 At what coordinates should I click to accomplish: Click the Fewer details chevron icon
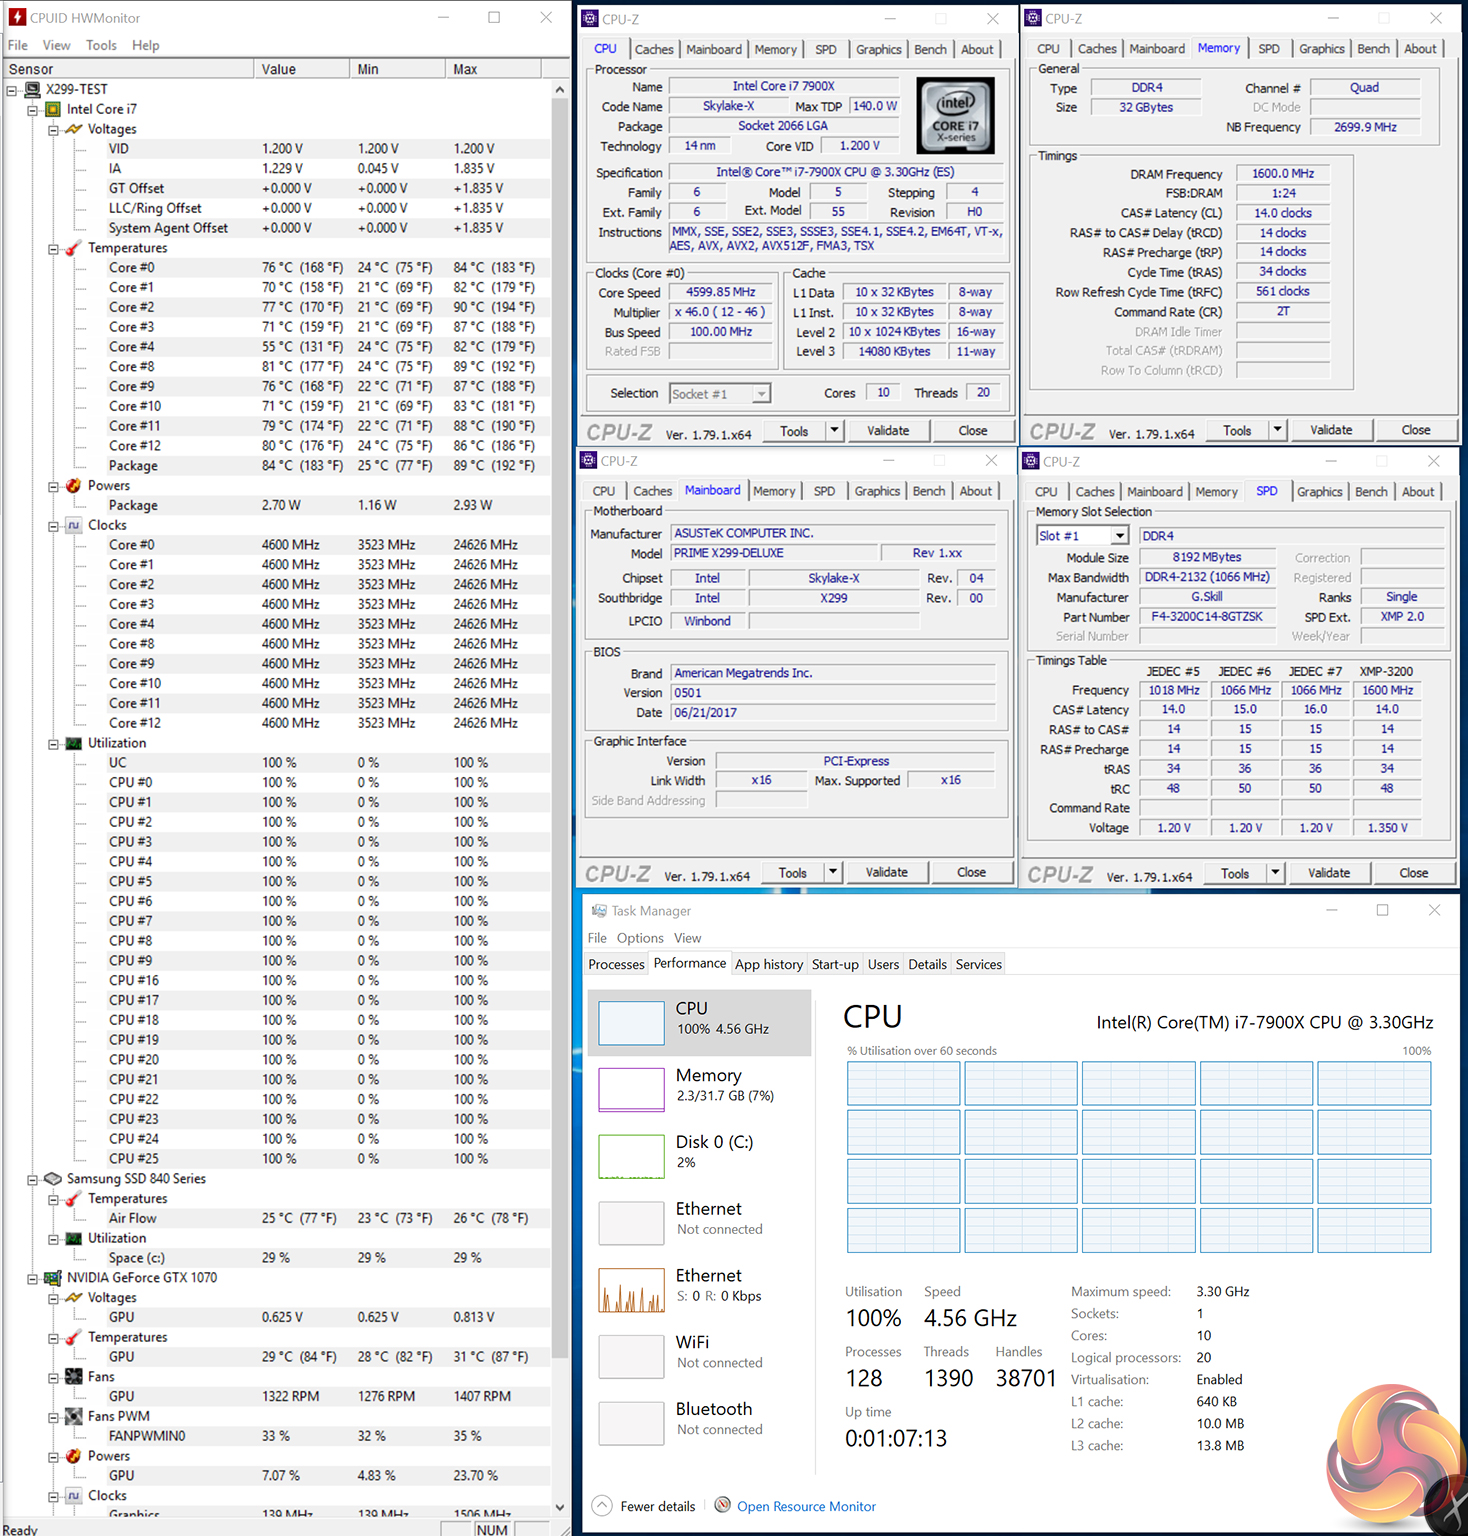click(602, 1505)
